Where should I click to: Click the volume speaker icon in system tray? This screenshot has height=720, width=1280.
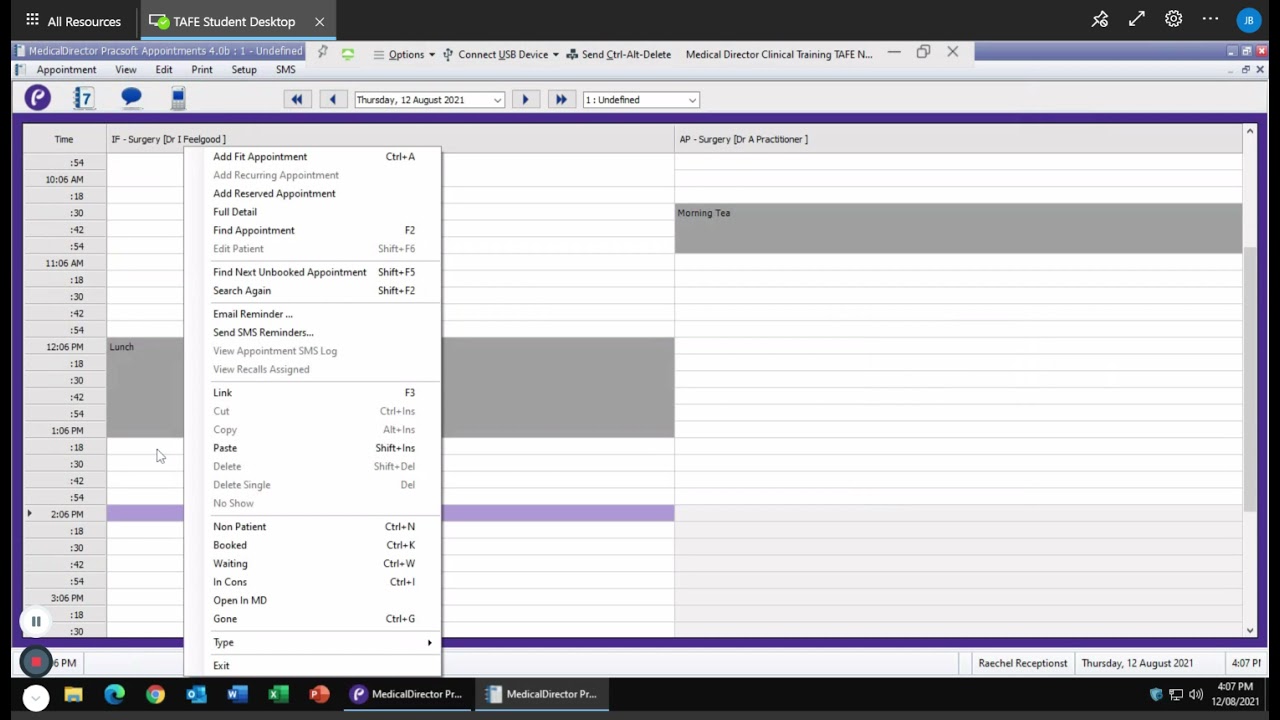(x=1195, y=694)
